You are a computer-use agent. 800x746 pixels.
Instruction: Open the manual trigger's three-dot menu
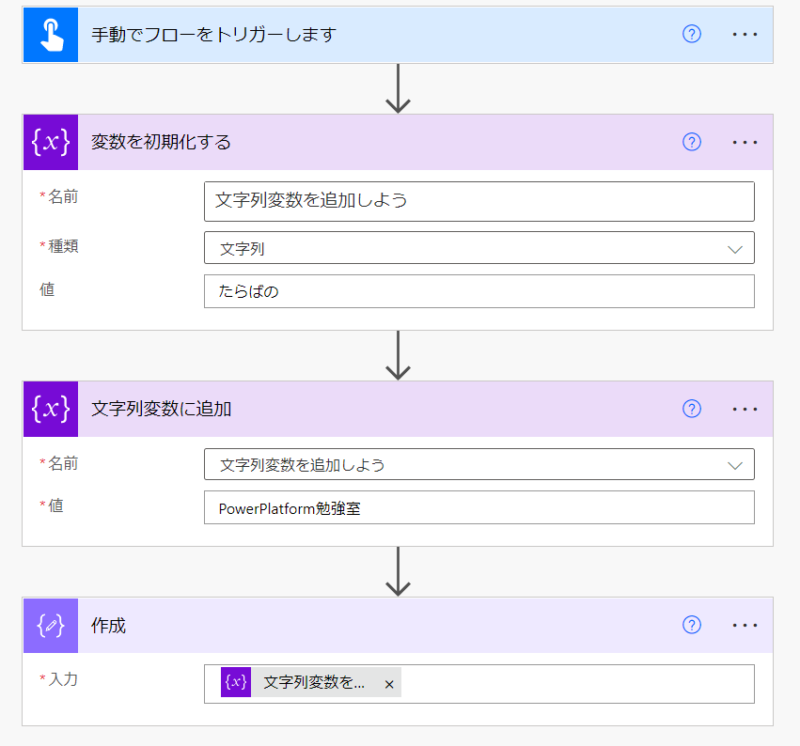point(745,34)
